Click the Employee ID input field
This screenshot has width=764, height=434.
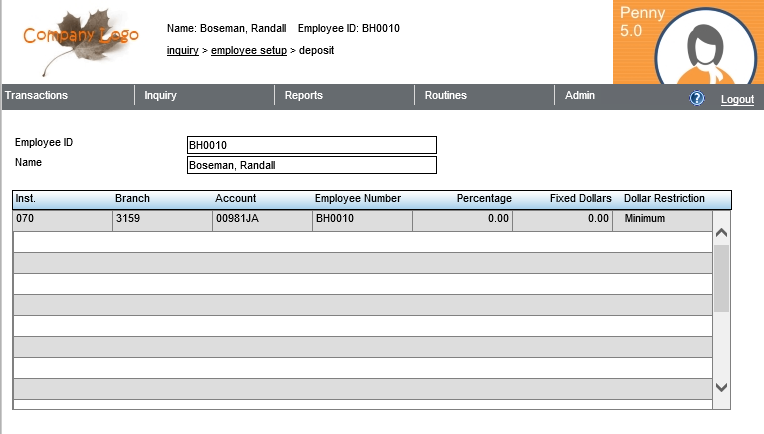point(311,145)
